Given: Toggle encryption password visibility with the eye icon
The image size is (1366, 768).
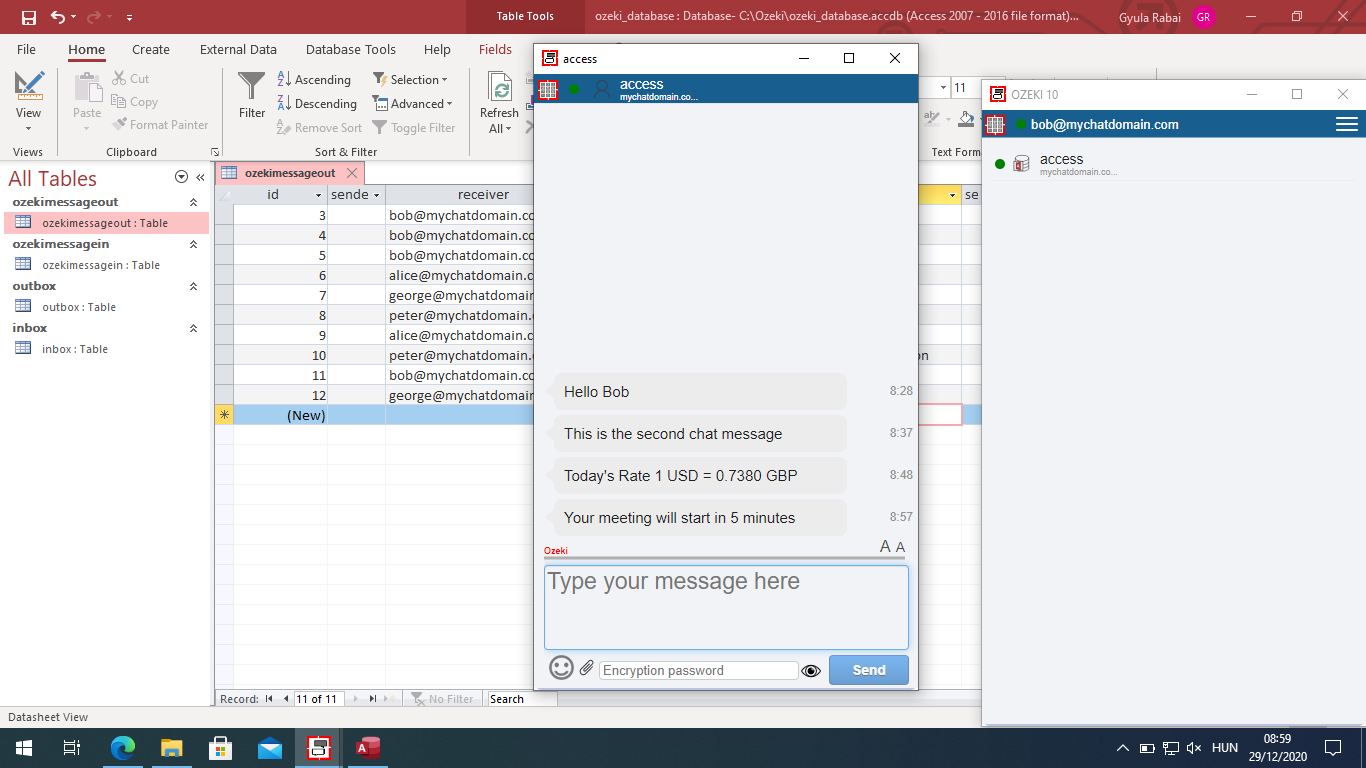Looking at the screenshot, I should pyautogui.click(x=811, y=670).
